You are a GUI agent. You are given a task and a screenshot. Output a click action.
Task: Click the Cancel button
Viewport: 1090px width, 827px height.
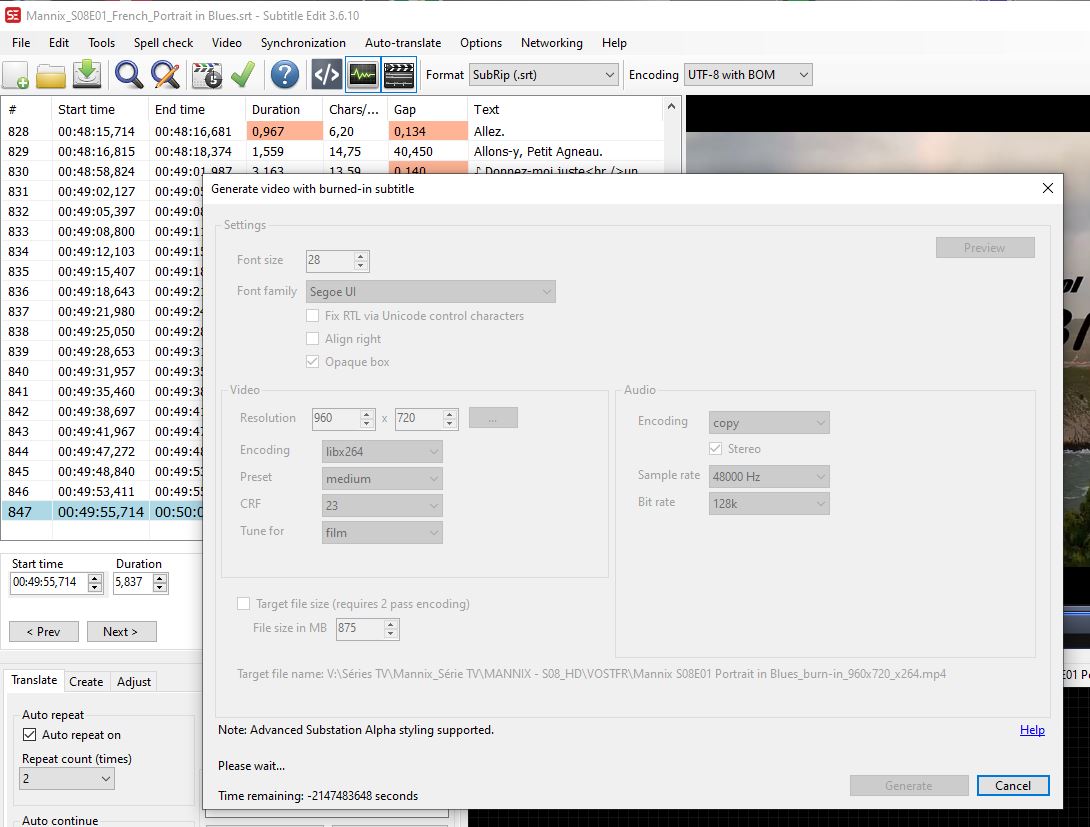(1013, 785)
